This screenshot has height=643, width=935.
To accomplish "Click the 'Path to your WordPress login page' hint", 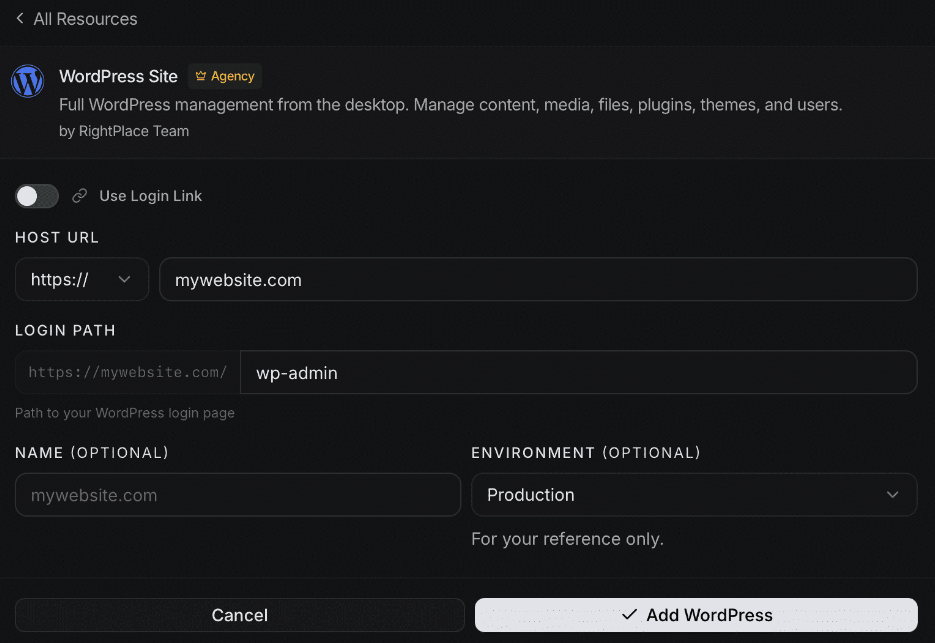I will pyautogui.click(x=125, y=413).
